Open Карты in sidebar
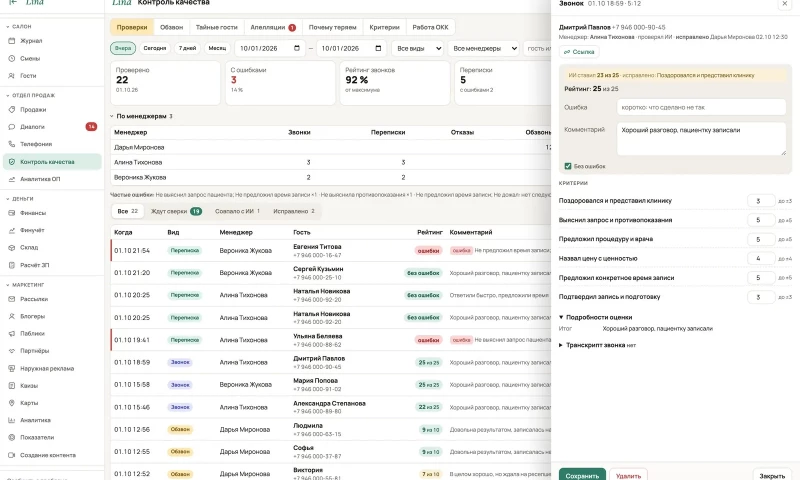Image resolution: width=800 pixels, height=480 pixels. pos(51,403)
